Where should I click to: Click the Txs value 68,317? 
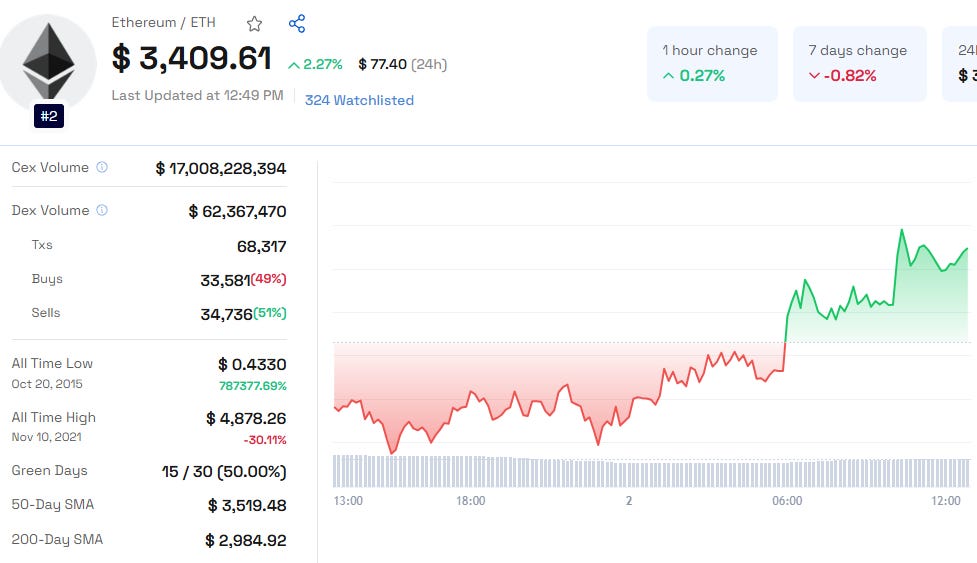coord(262,247)
